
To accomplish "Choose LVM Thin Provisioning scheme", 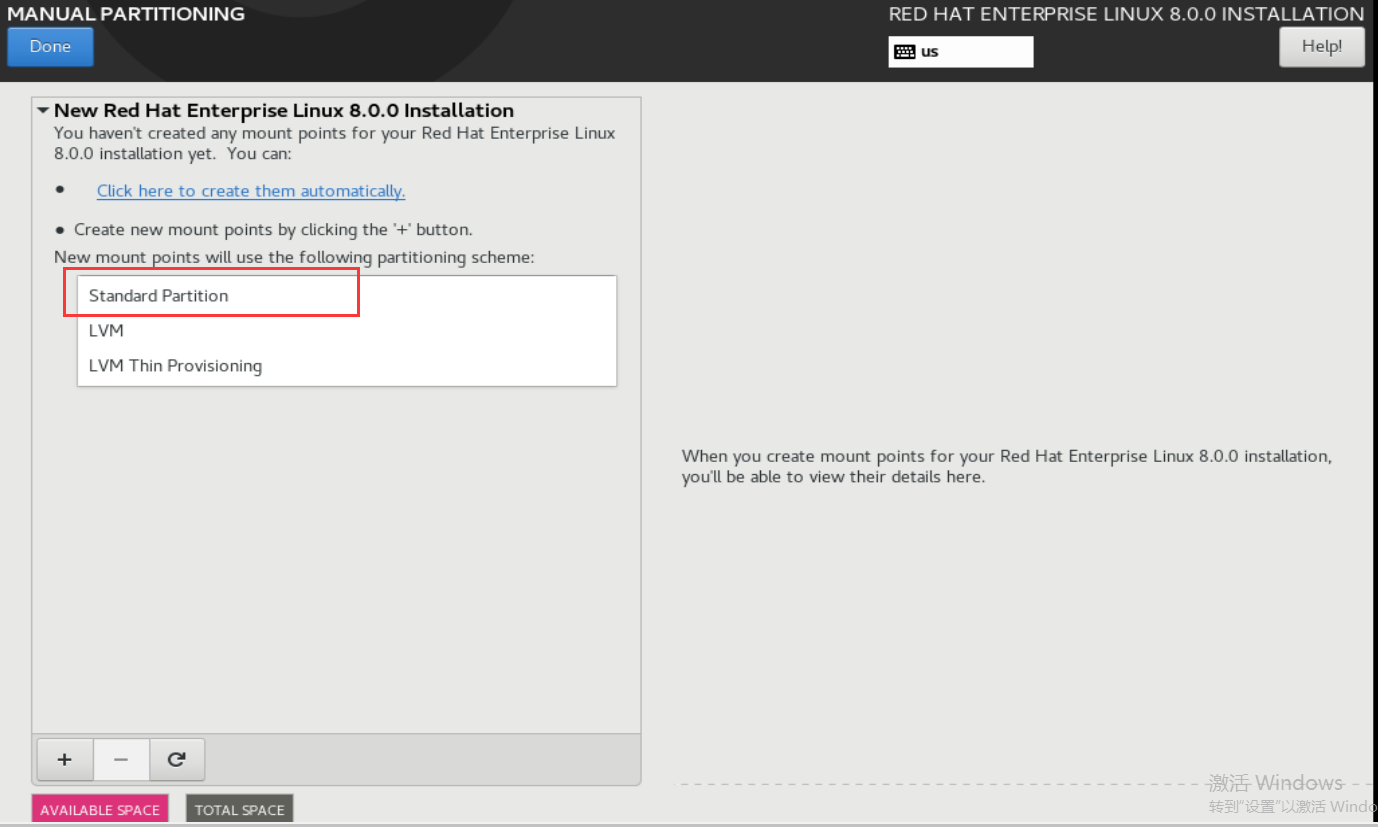I will coord(346,366).
